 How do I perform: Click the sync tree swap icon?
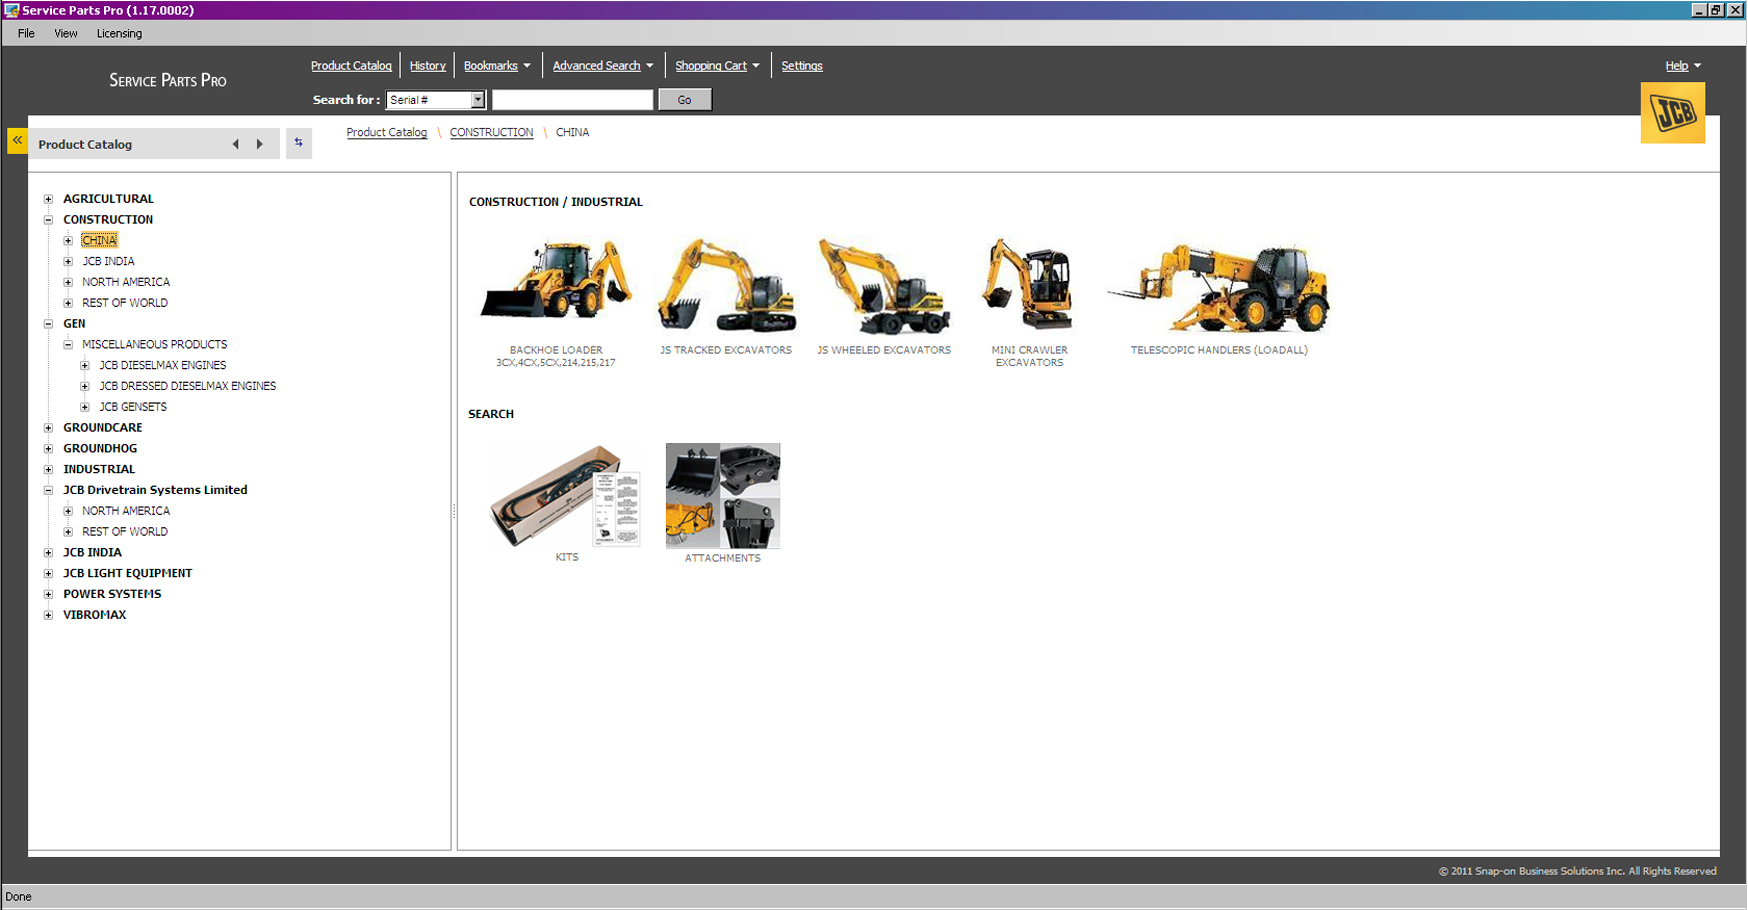point(298,143)
